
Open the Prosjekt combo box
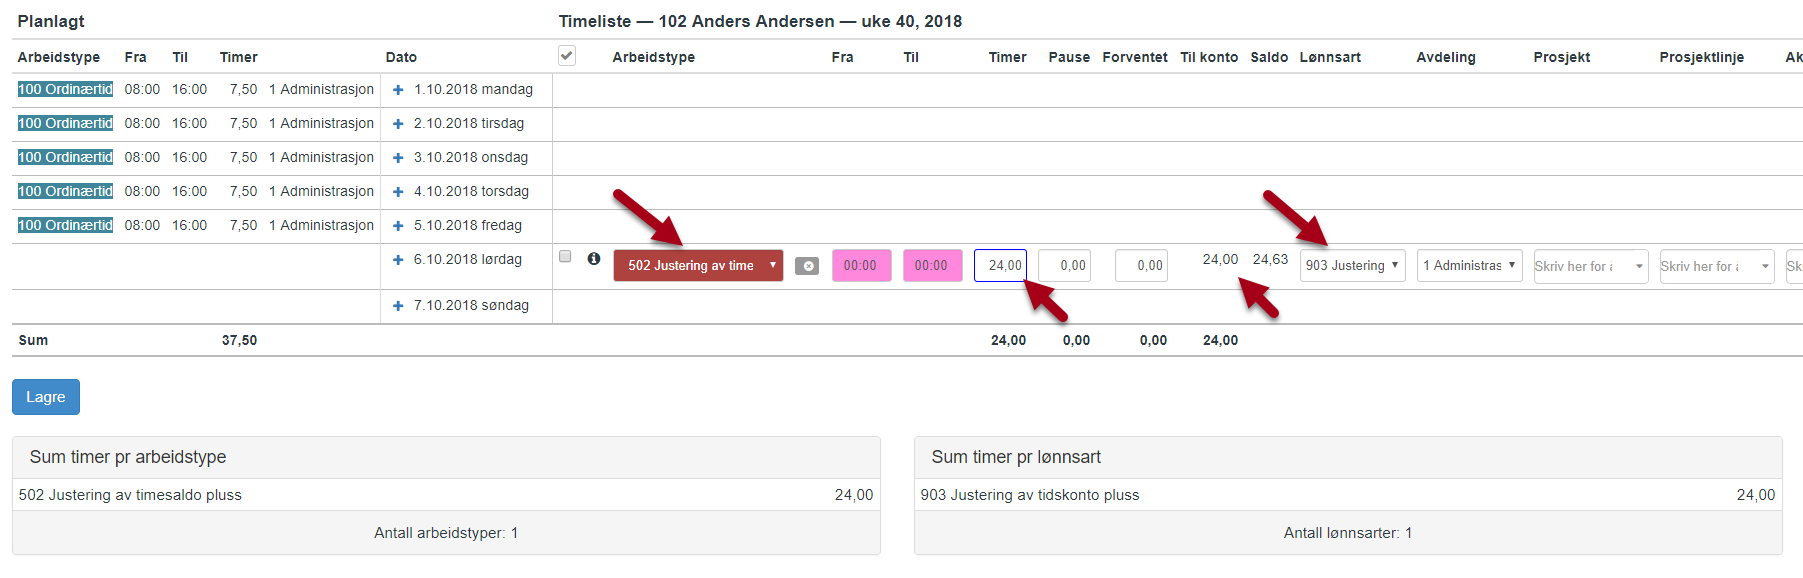[x=1590, y=266]
